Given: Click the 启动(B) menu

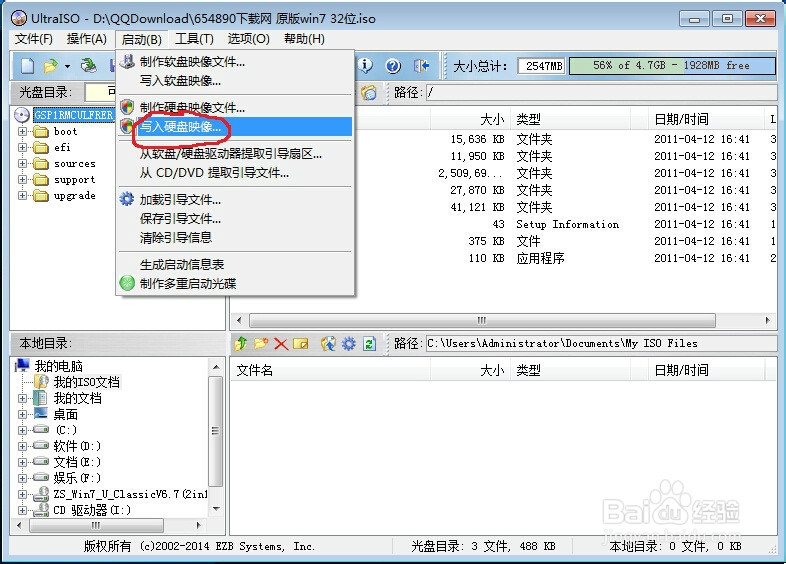Looking at the screenshot, I should 141,39.
